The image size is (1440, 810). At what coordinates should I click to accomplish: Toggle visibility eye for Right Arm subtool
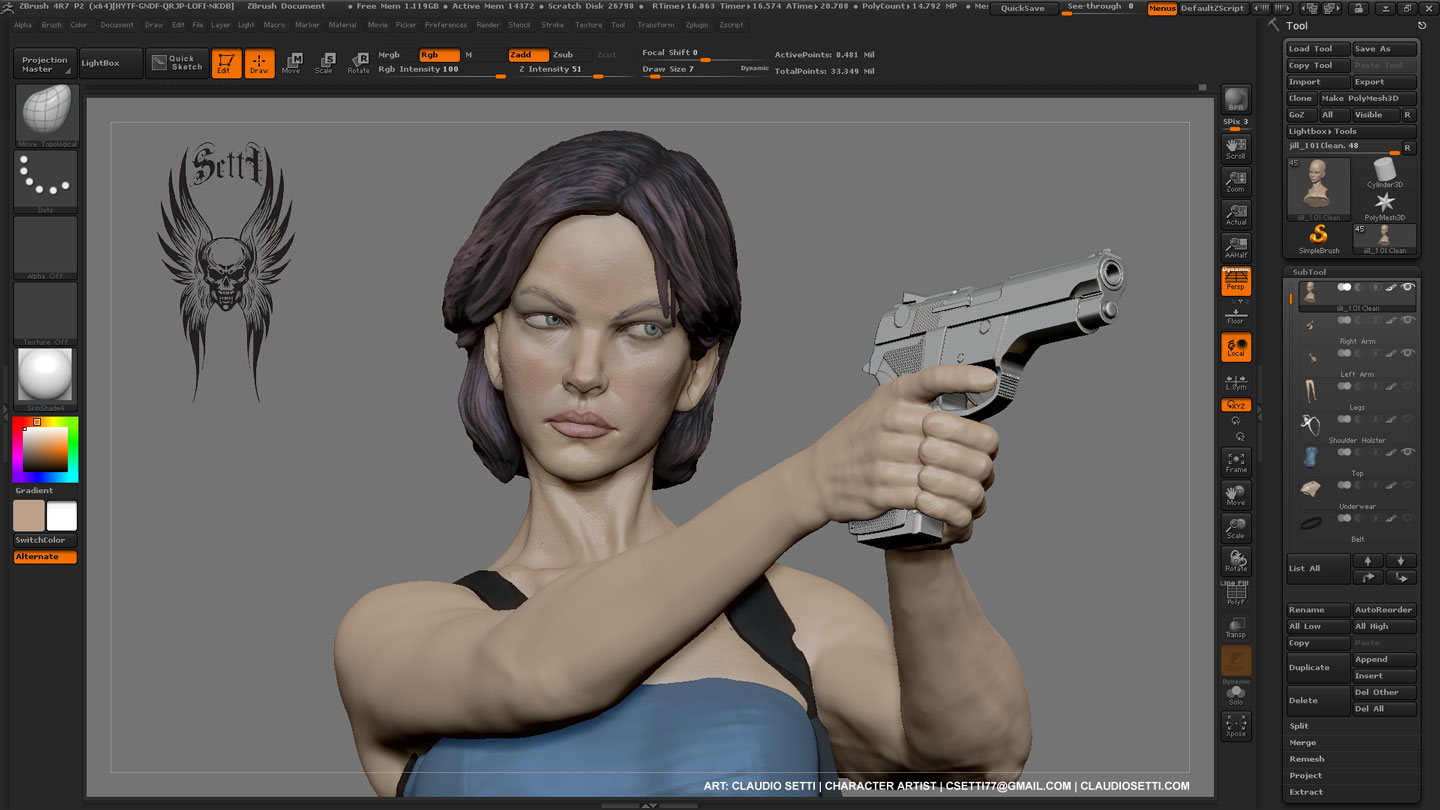point(1408,320)
